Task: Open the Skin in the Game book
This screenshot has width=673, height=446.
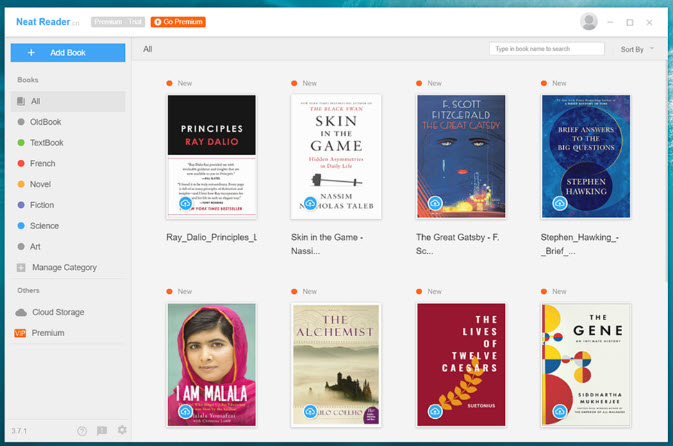Action: pos(336,156)
